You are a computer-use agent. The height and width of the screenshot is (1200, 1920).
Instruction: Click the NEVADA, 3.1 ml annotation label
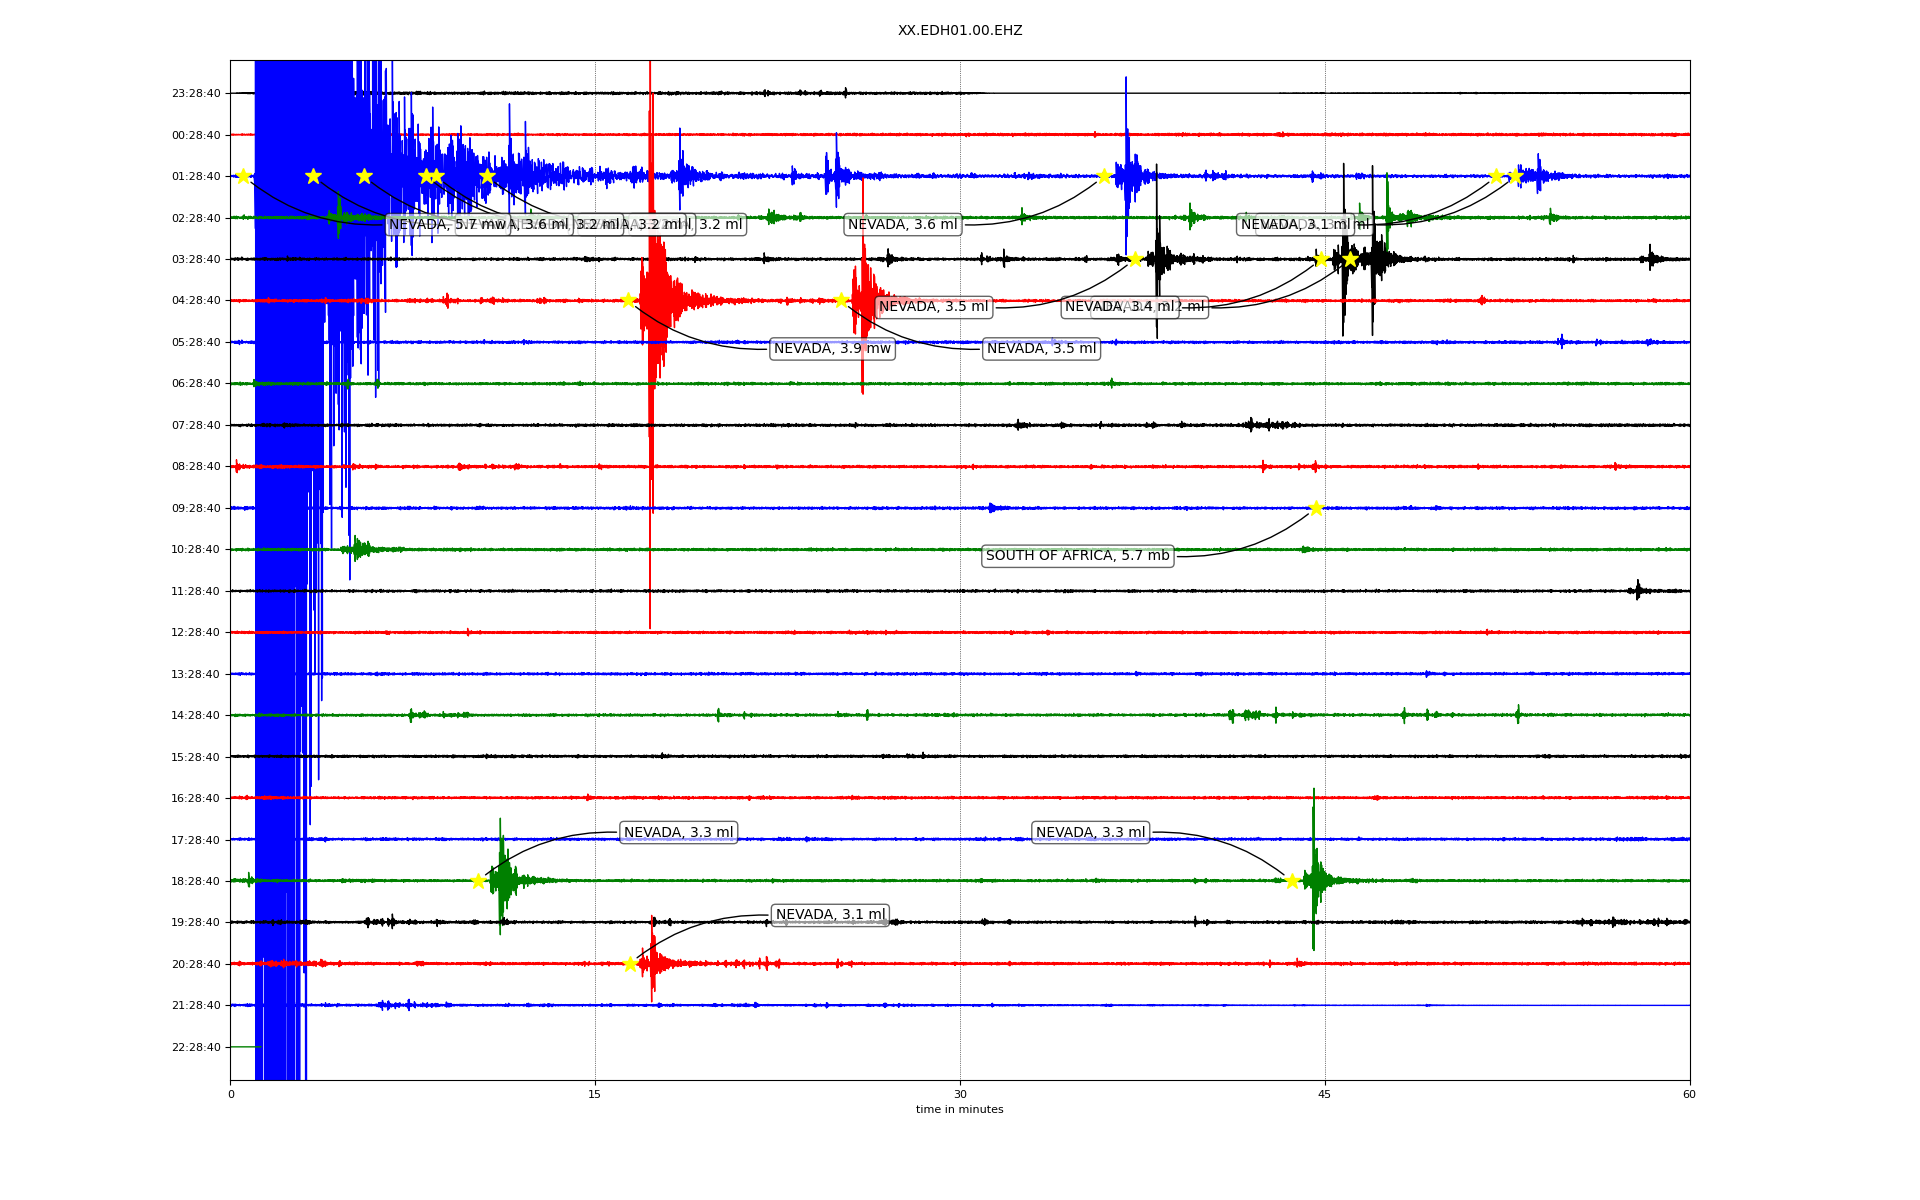pos(830,915)
